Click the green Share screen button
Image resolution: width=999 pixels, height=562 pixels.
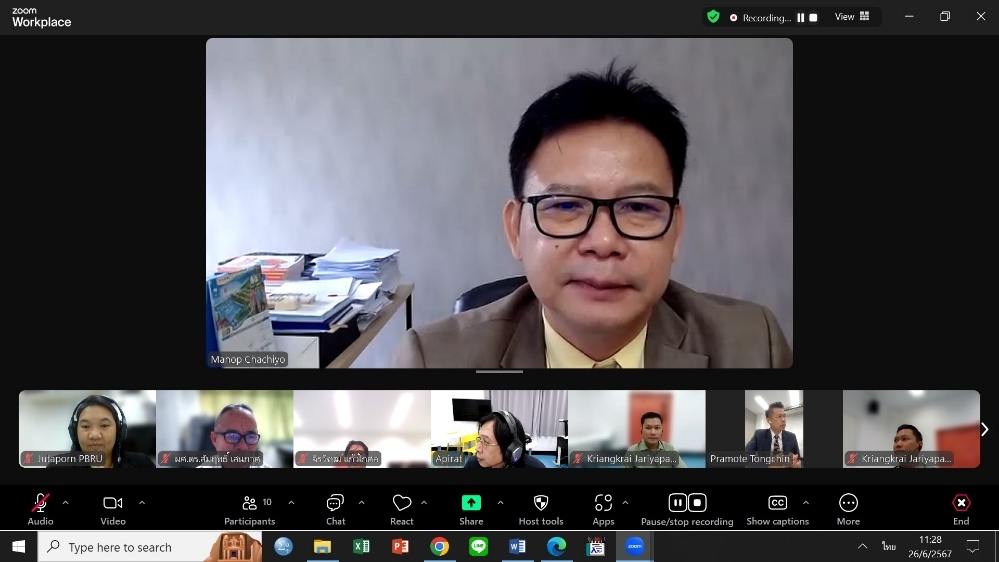tap(471, 503)
